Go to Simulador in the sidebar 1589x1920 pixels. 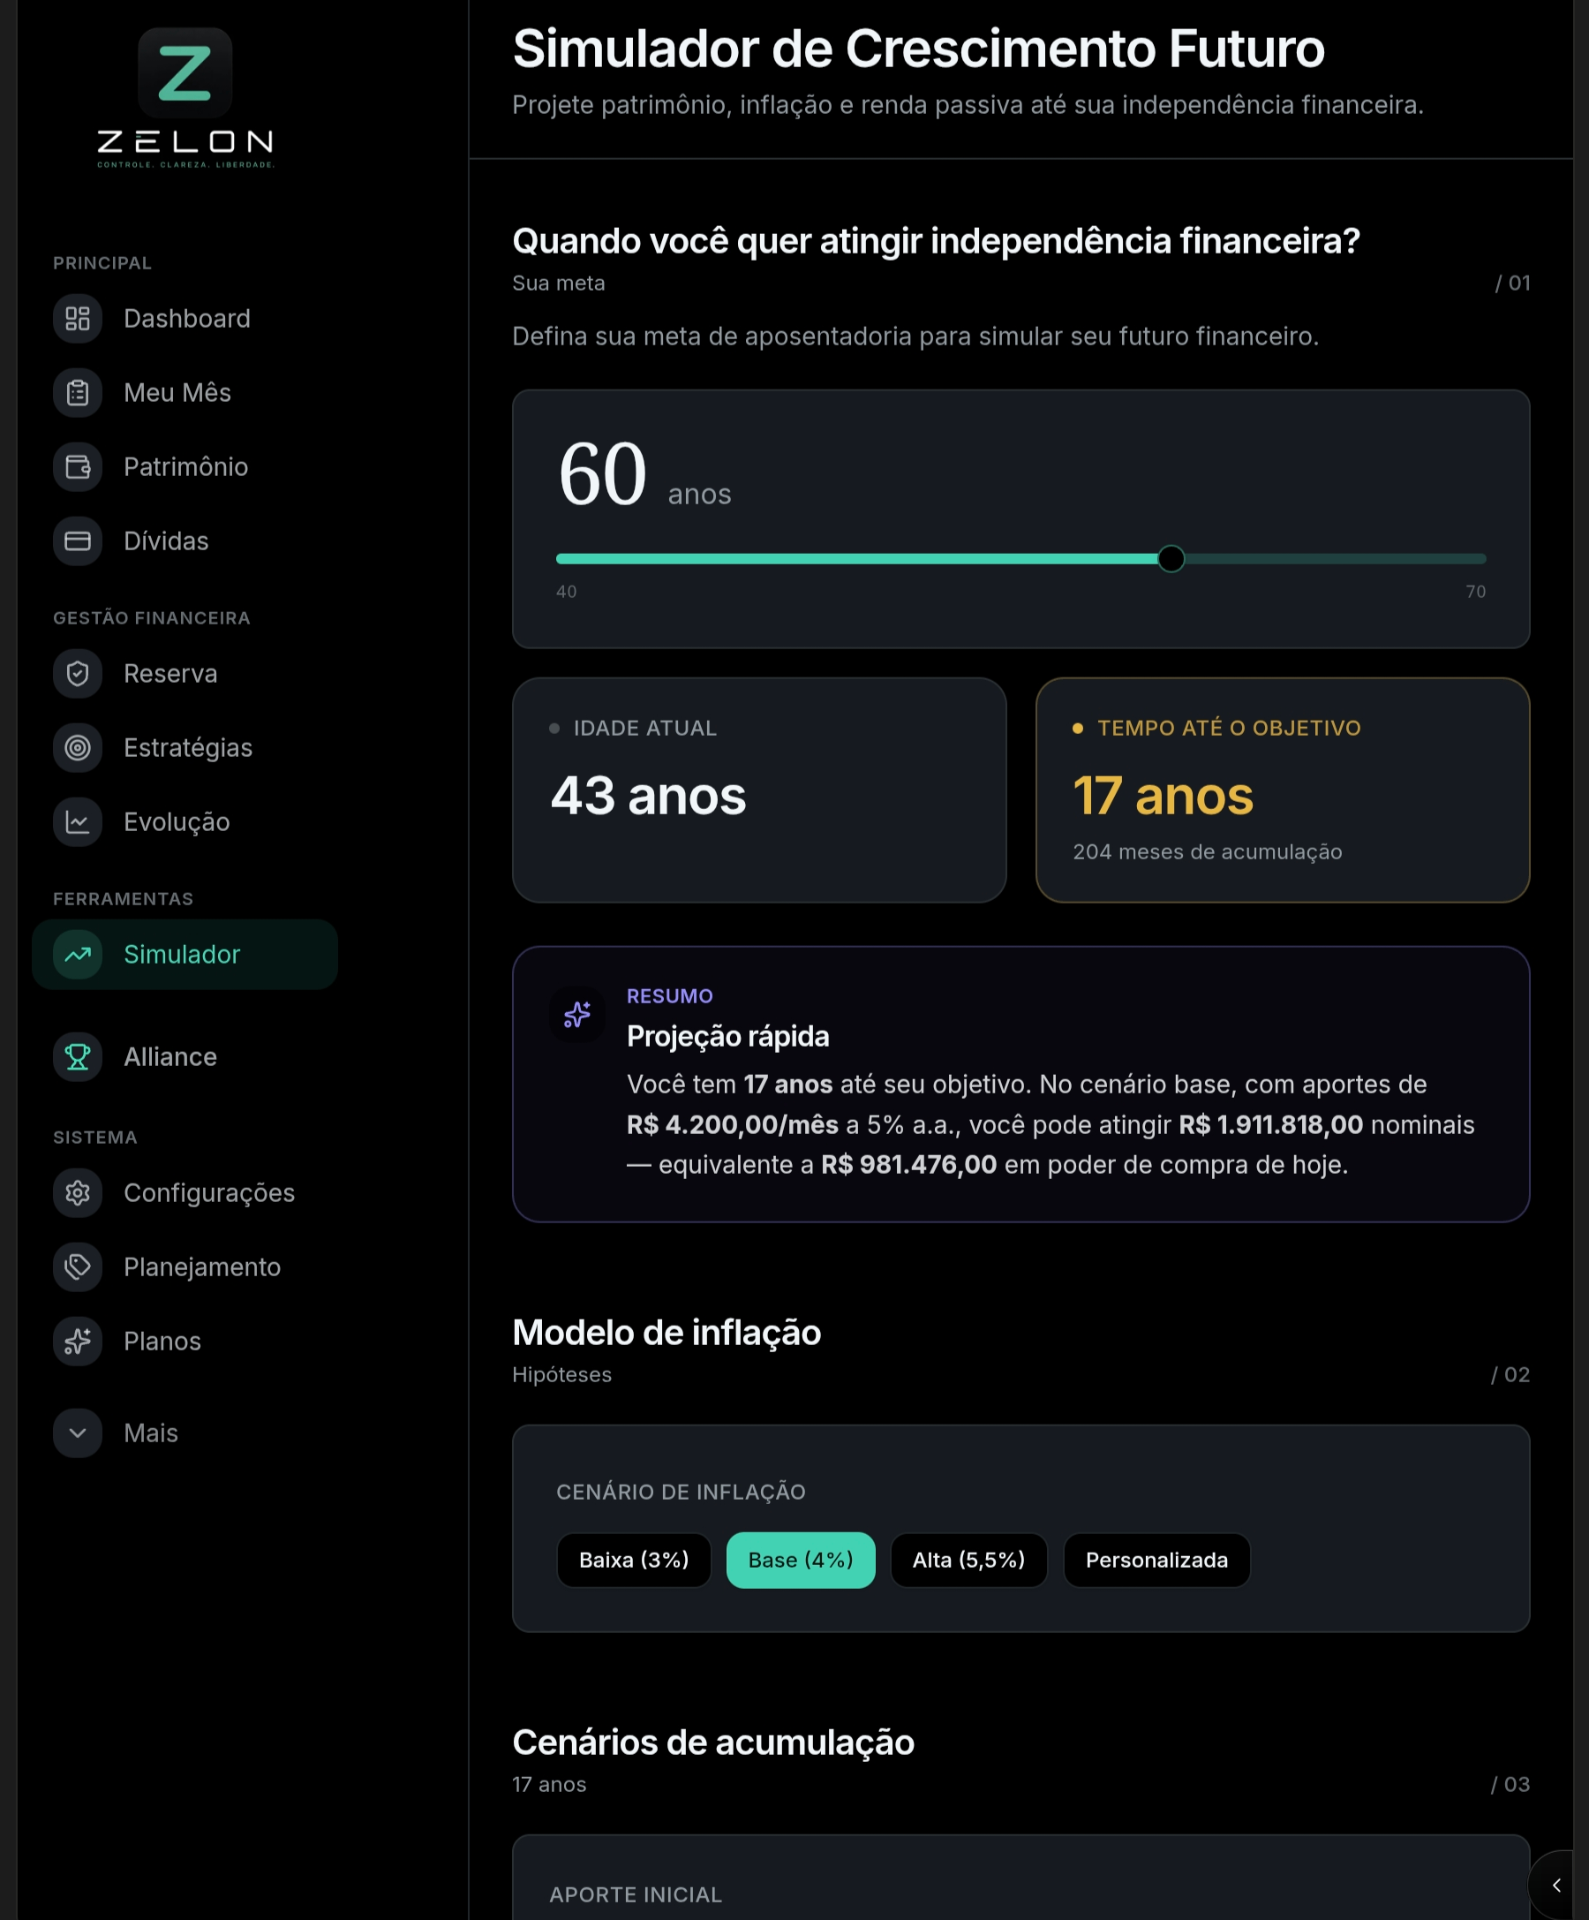[185, 955]
